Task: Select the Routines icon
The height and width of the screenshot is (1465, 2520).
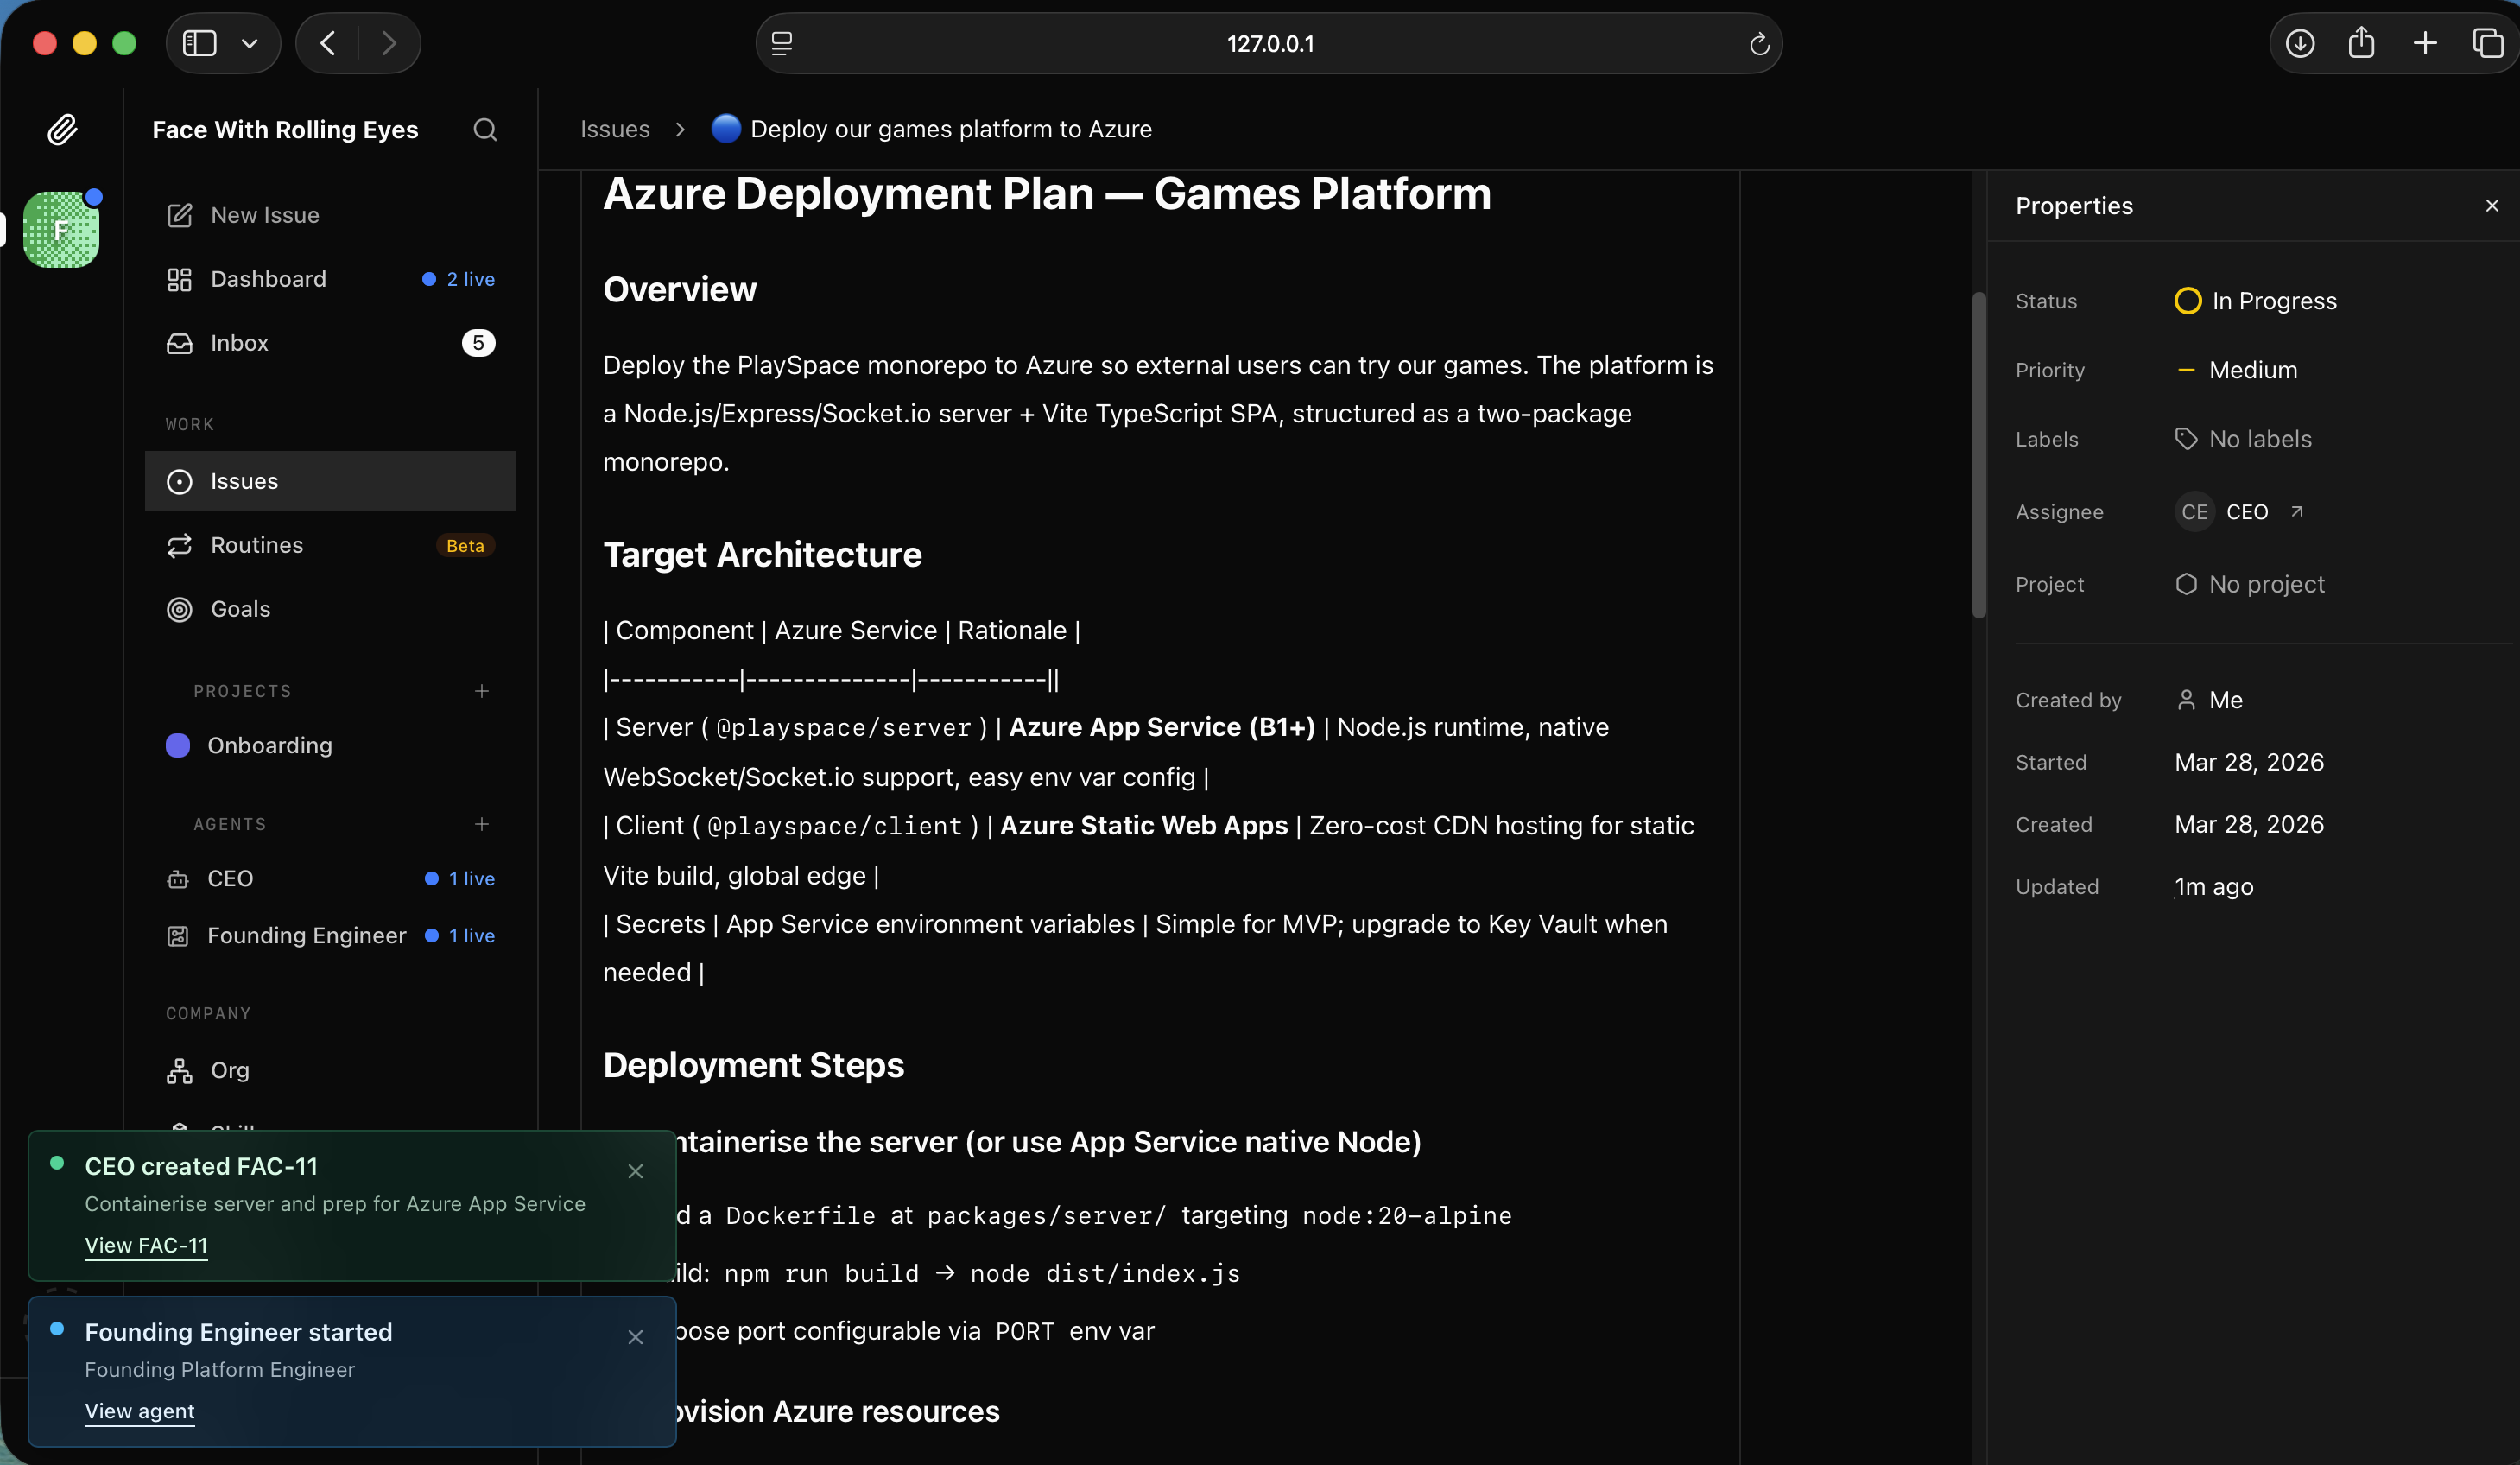Action: [178, 545]
